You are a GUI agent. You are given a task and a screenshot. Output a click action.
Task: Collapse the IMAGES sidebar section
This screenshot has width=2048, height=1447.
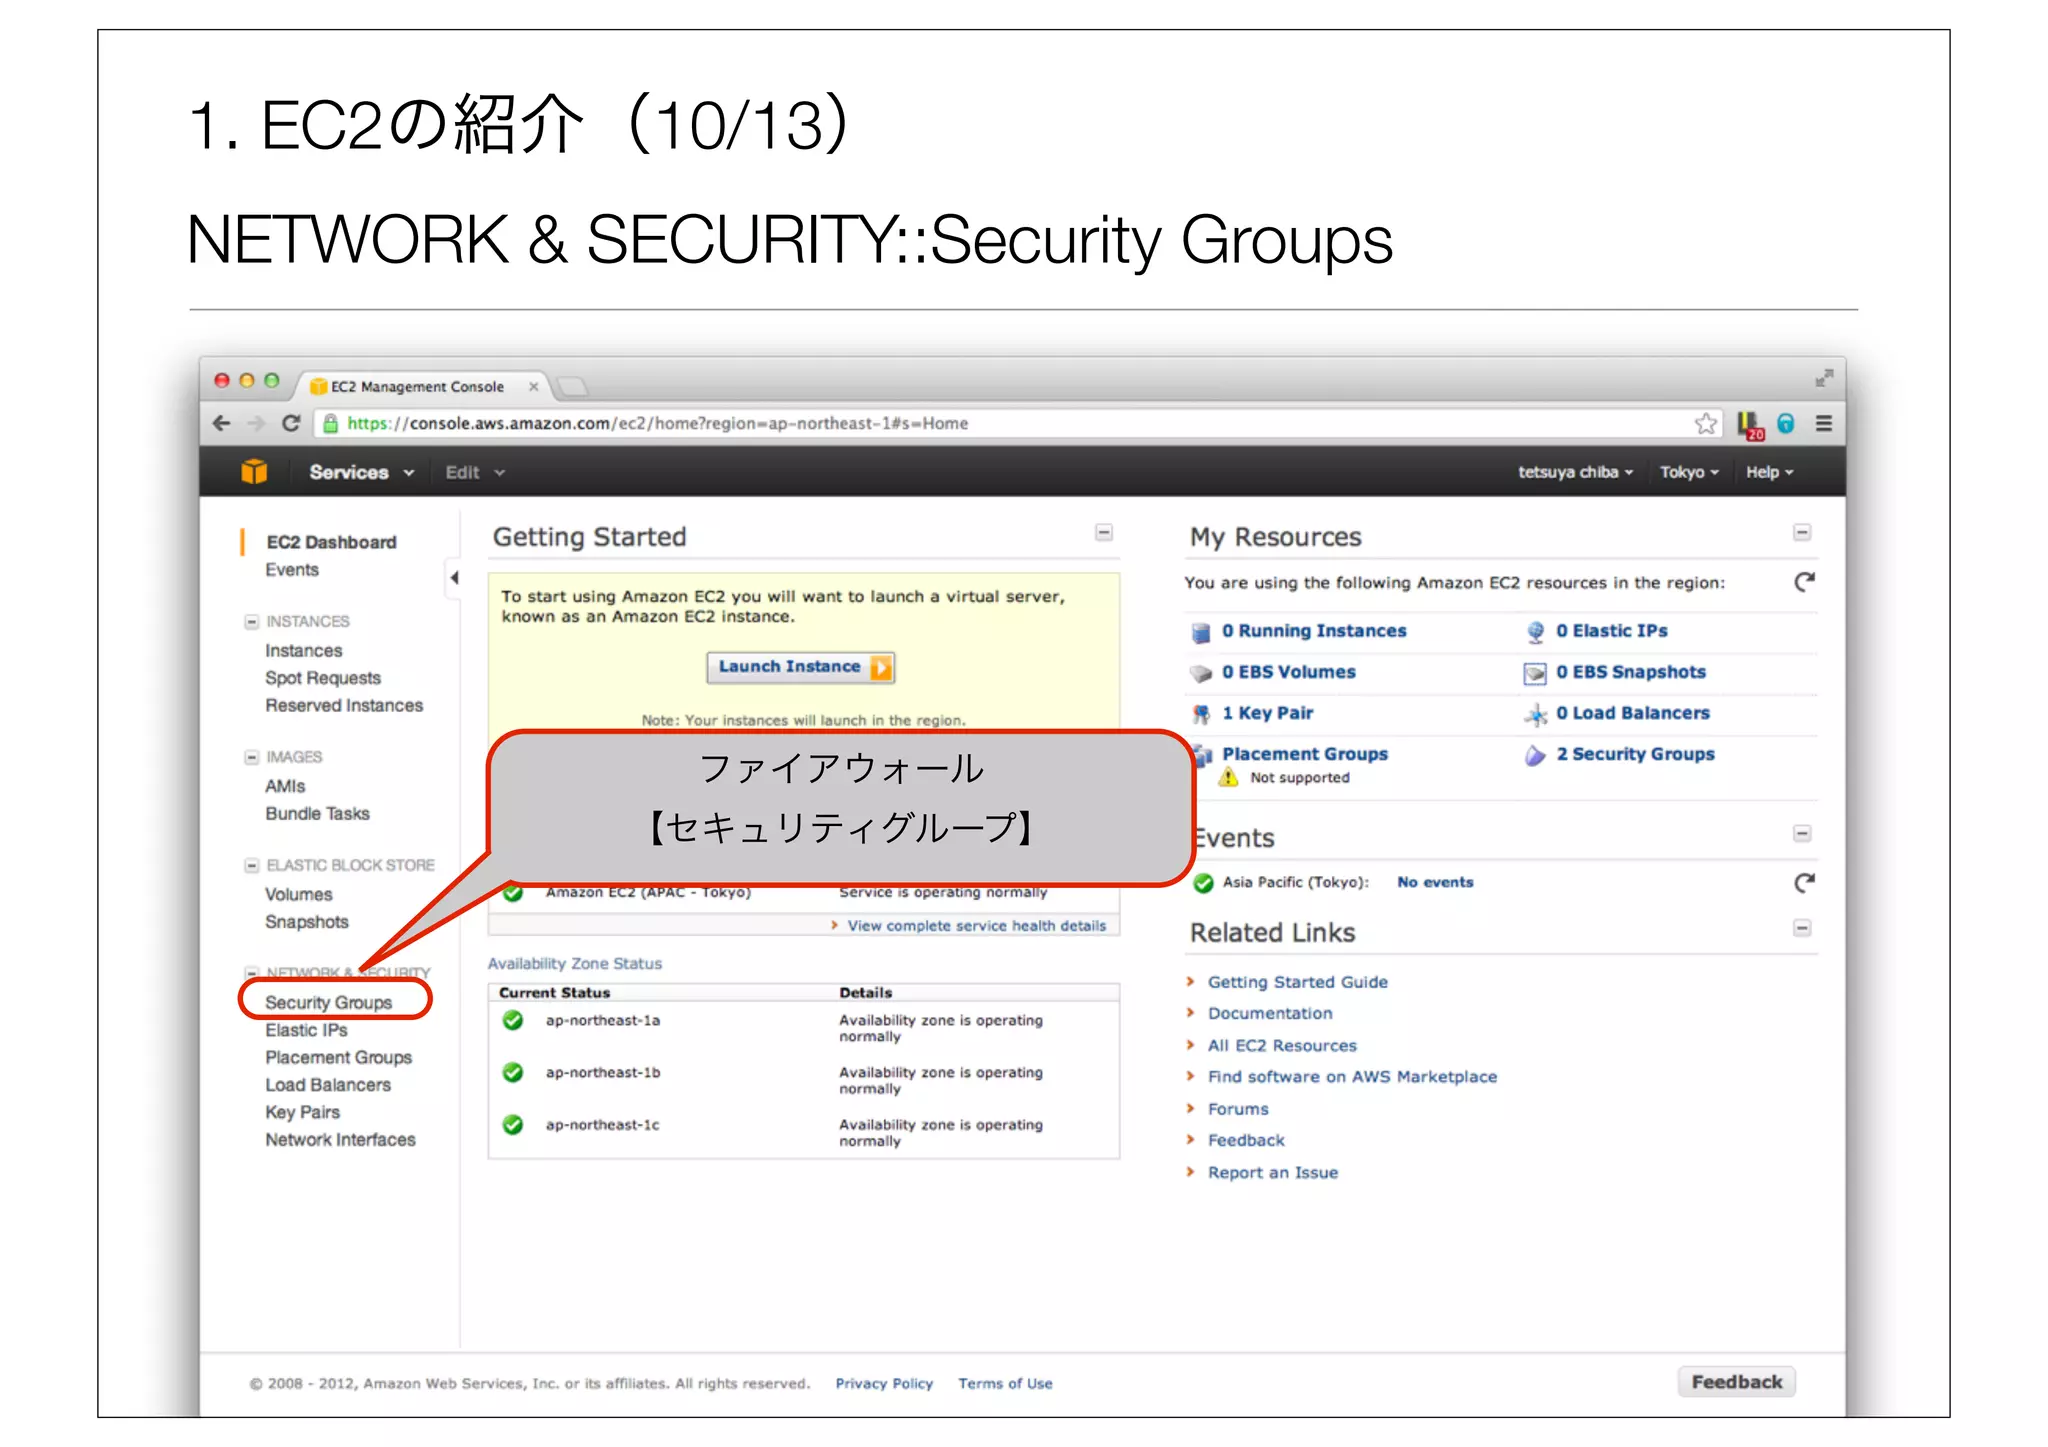pyautogui.click(x=252, y=757)
